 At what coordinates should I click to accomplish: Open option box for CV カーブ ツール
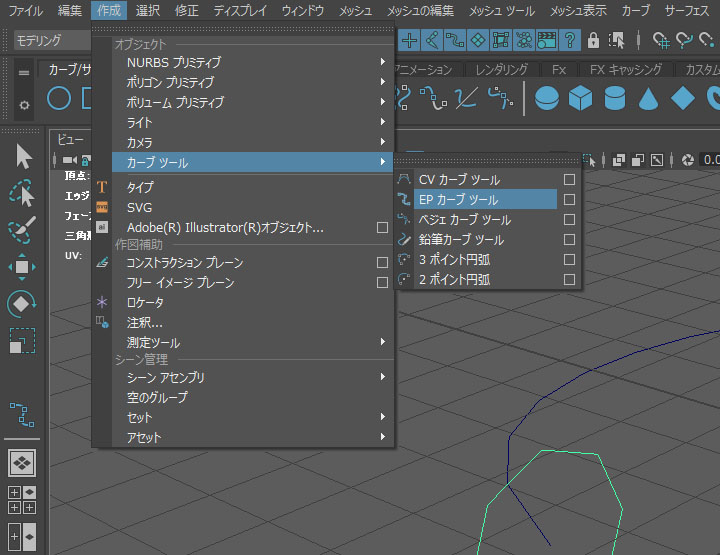[x=569, y=180]
